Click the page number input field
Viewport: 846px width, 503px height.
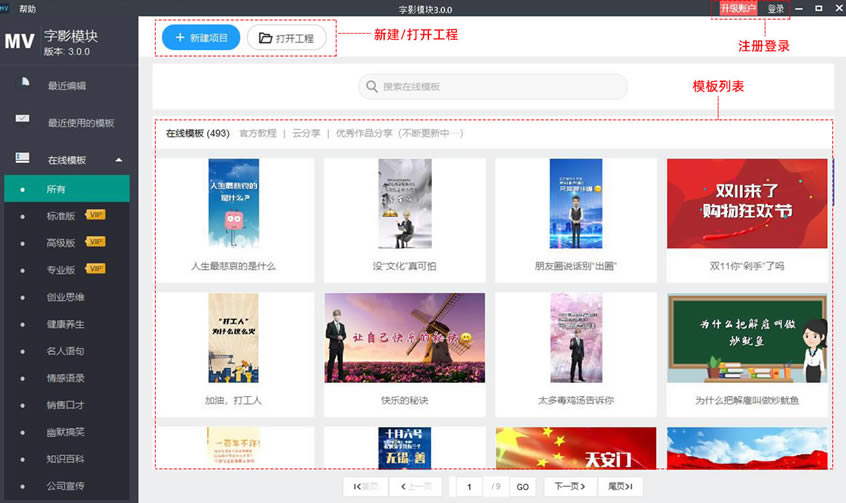pos(469,487)
